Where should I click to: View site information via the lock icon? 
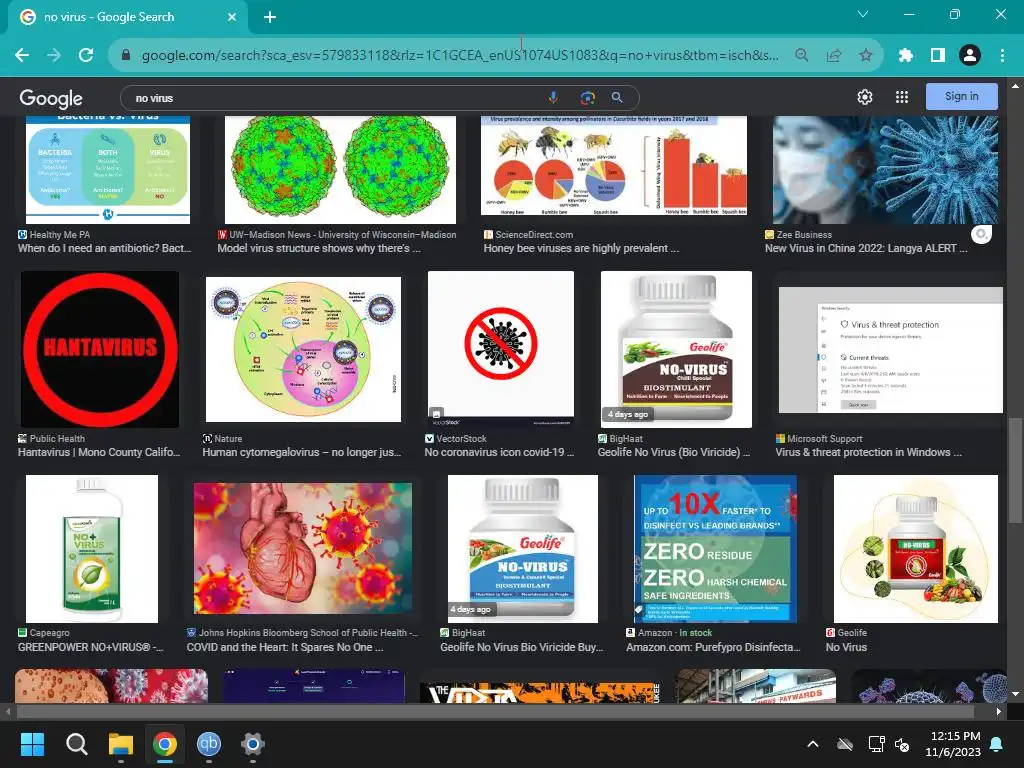coord(126,56)
